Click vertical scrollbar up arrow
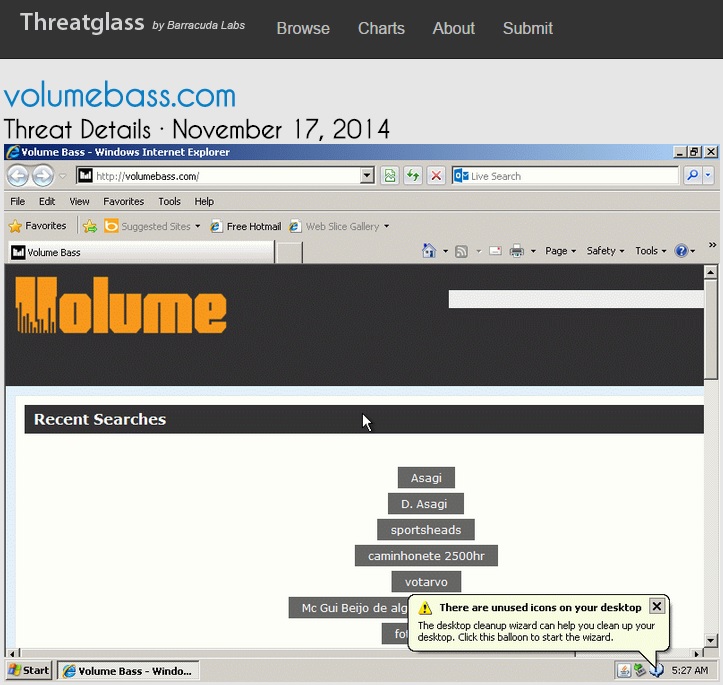 click(x=711, y=272)
